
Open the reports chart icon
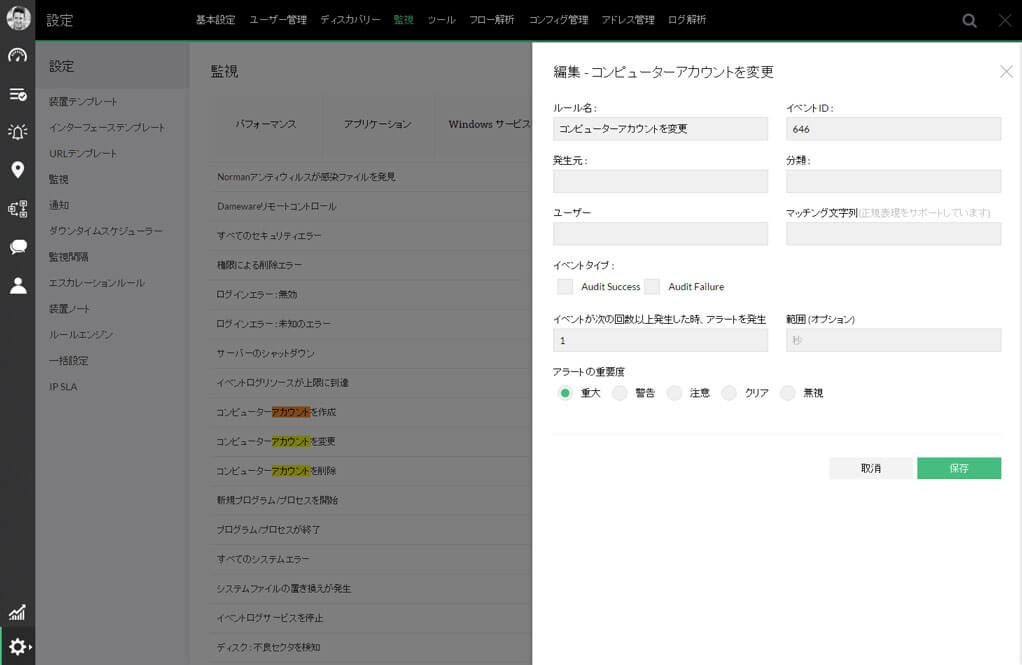(17, 612)
